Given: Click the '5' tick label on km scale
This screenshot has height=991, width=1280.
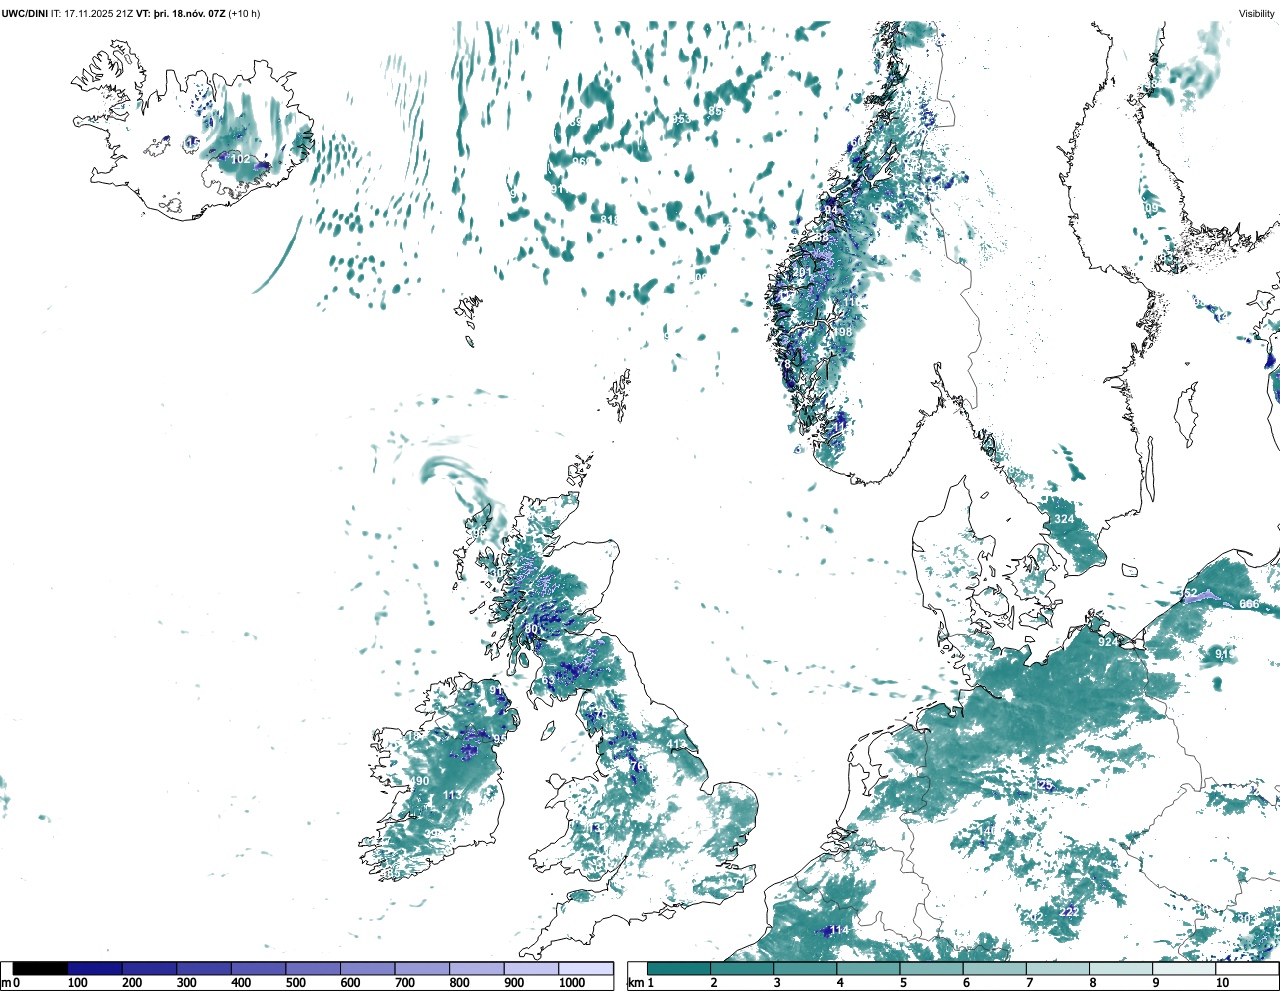Looking at the screenshot, I should (x=904, y=983).
